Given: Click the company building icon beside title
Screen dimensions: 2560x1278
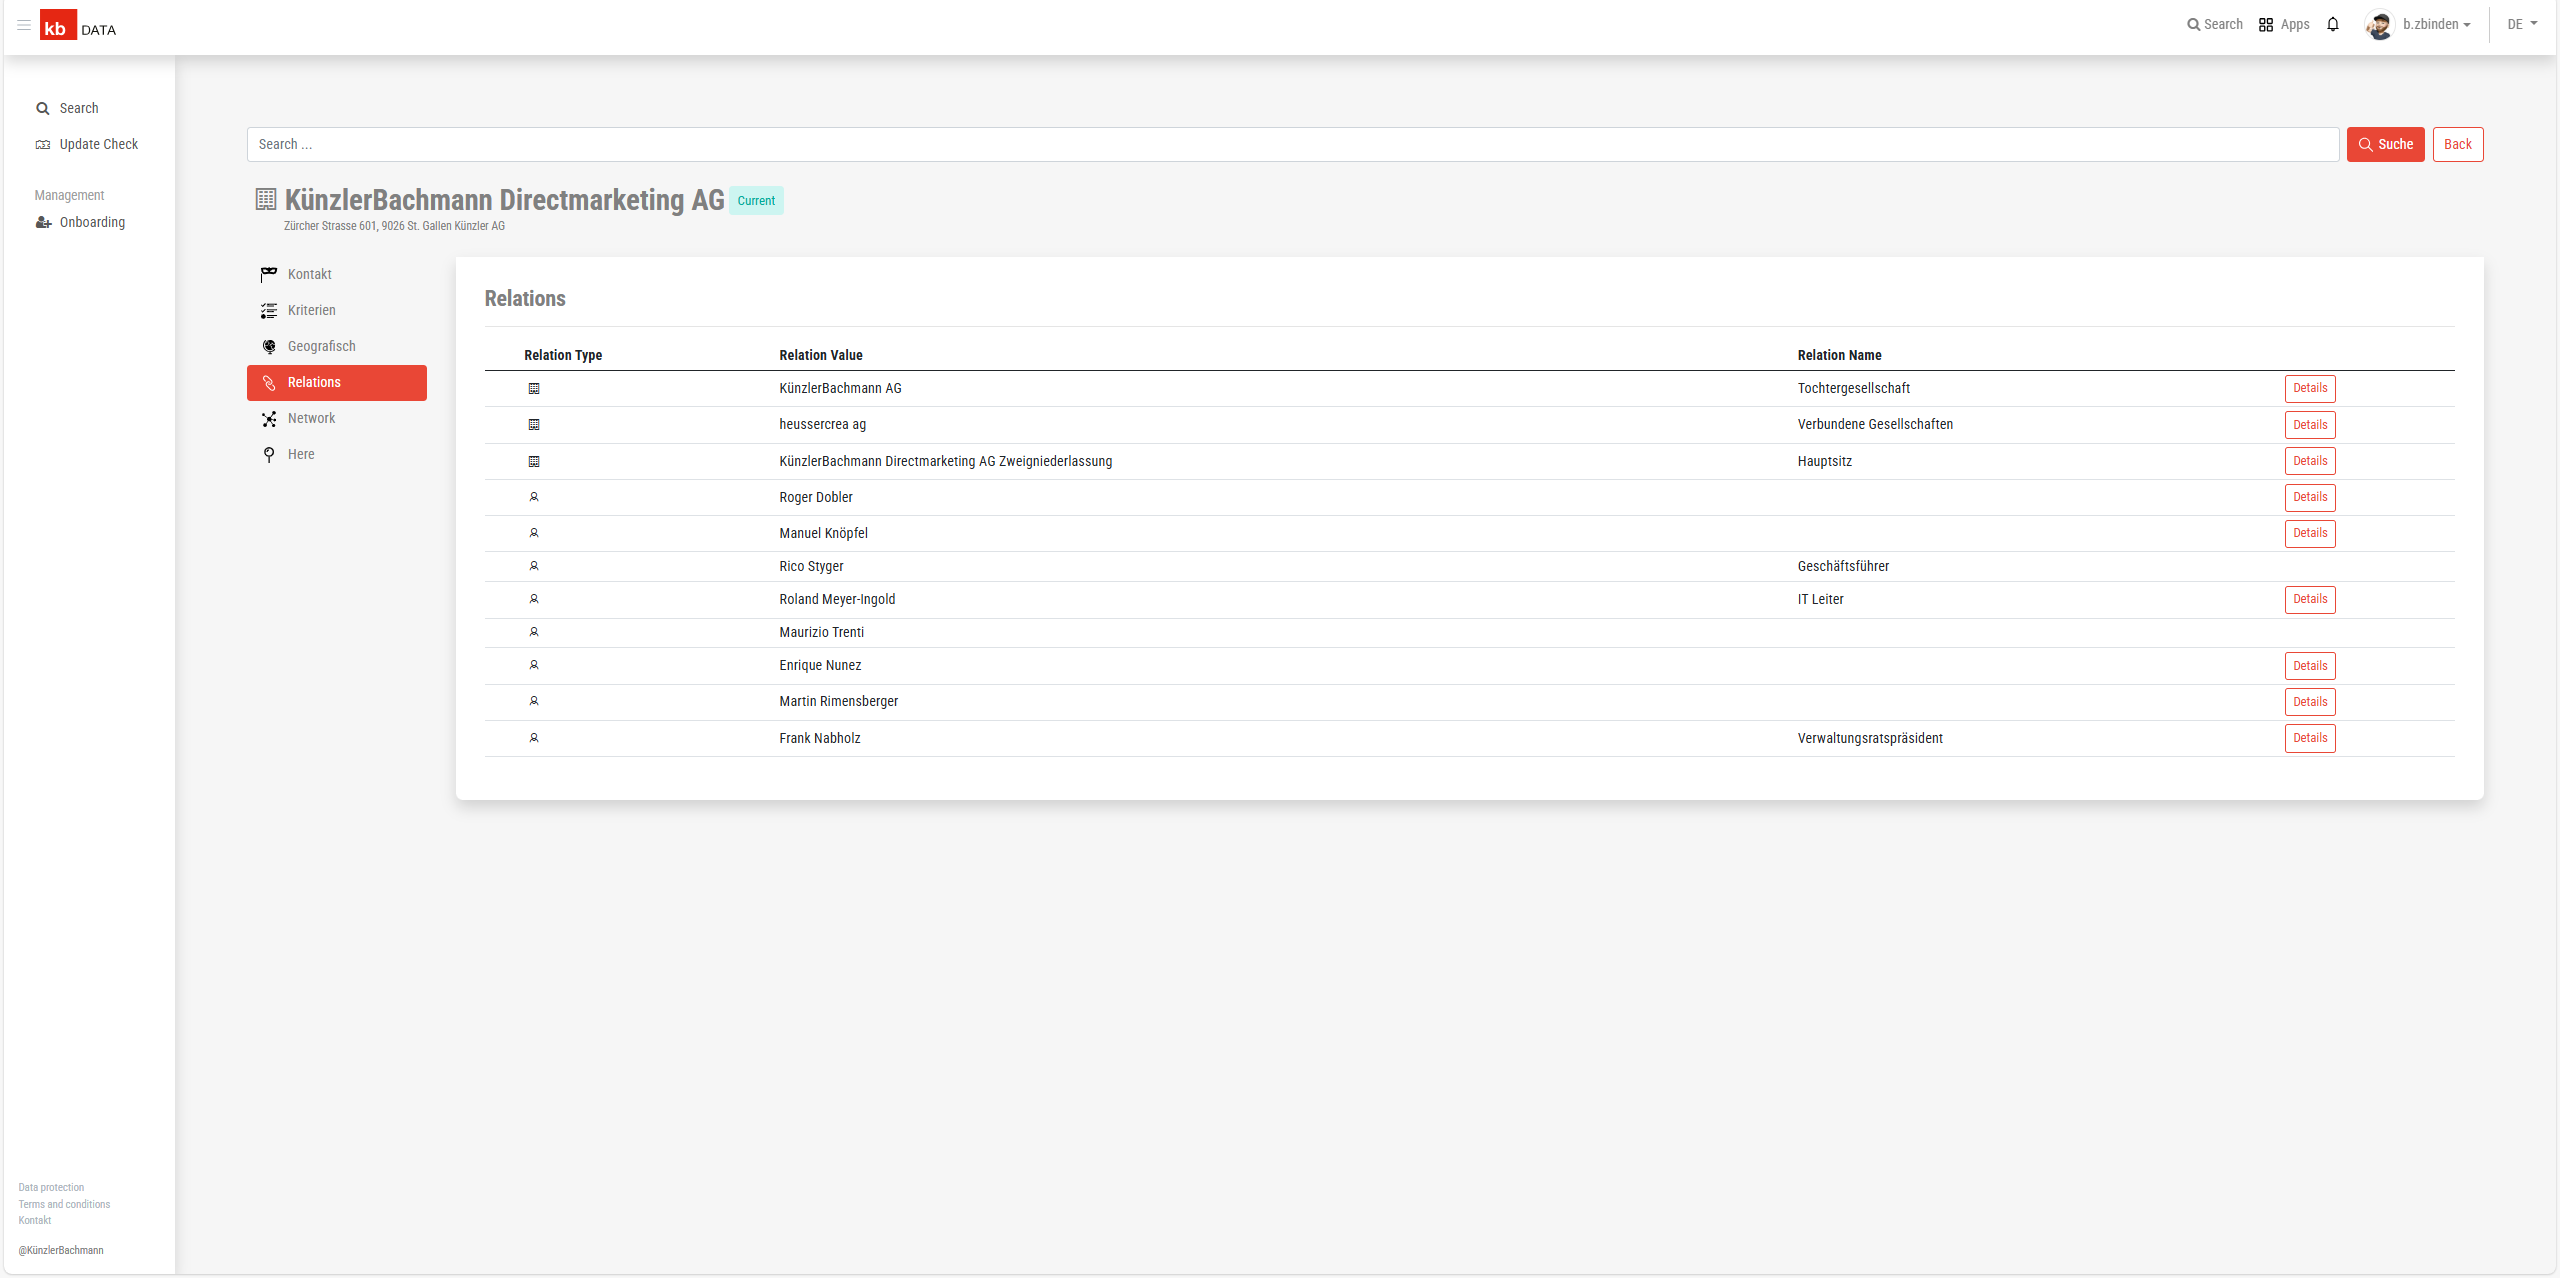Looking at the screenshot, I should [265, 199].
